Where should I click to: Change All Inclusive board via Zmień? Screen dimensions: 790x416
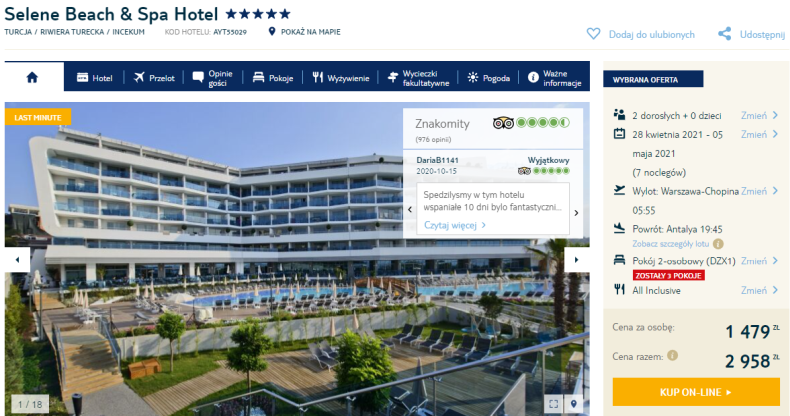point(759,290)
